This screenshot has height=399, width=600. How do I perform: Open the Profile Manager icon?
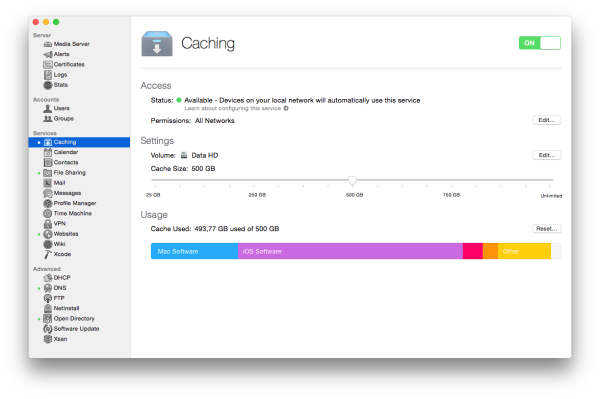(47, 203)
